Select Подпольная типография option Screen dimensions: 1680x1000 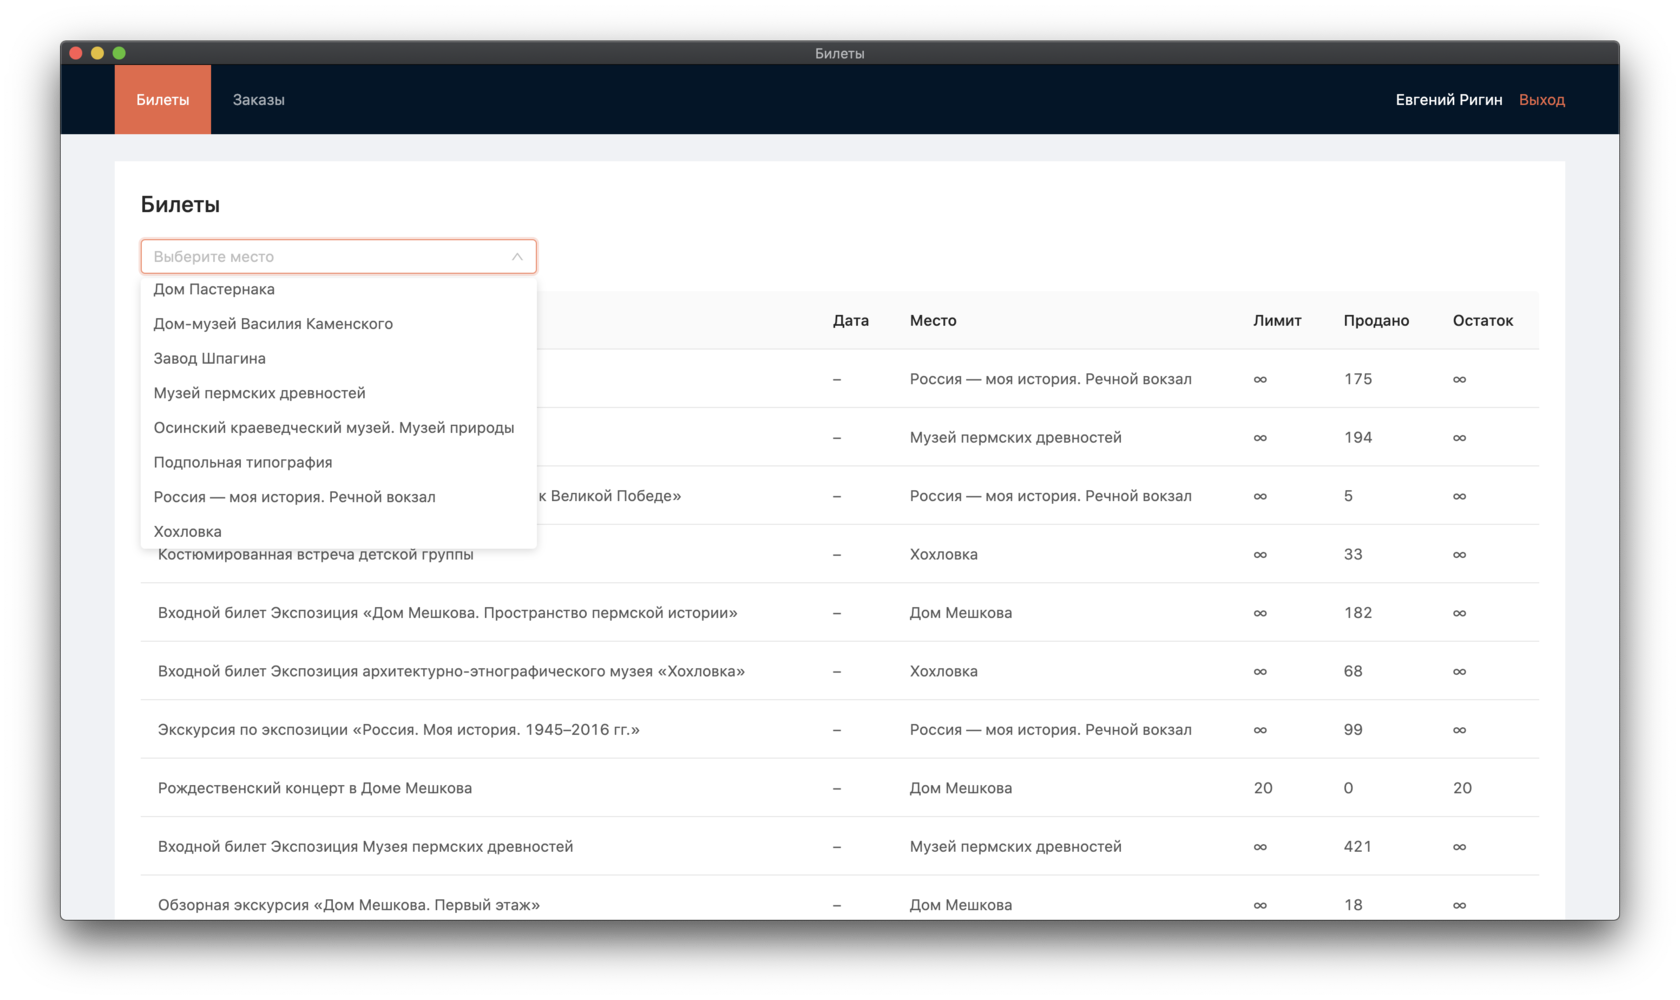(x=338, y=462)
